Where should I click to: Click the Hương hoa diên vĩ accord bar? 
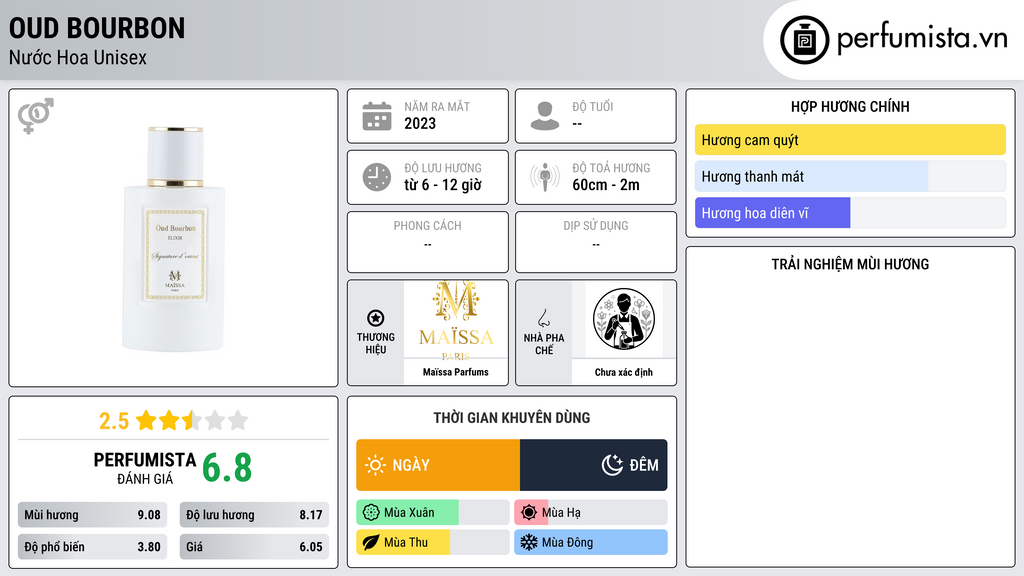click(850, 213)
